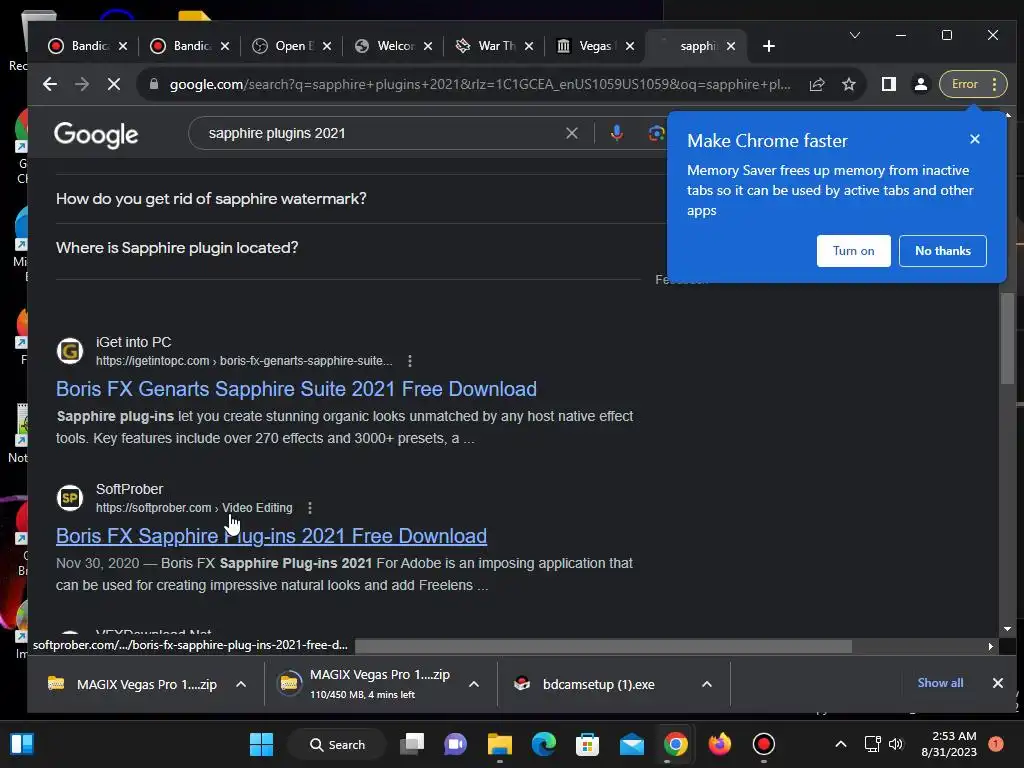
Task: Open Teams Chat from taskbar
Action: [x=455, y=744]
